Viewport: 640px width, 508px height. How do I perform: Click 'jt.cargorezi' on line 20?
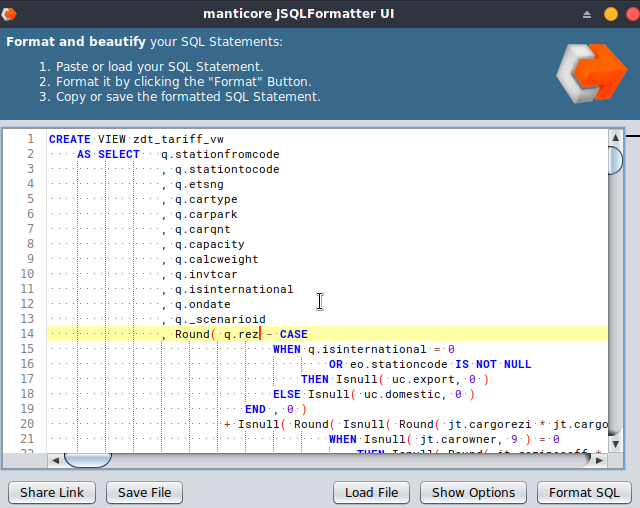[x=490, y=424]
